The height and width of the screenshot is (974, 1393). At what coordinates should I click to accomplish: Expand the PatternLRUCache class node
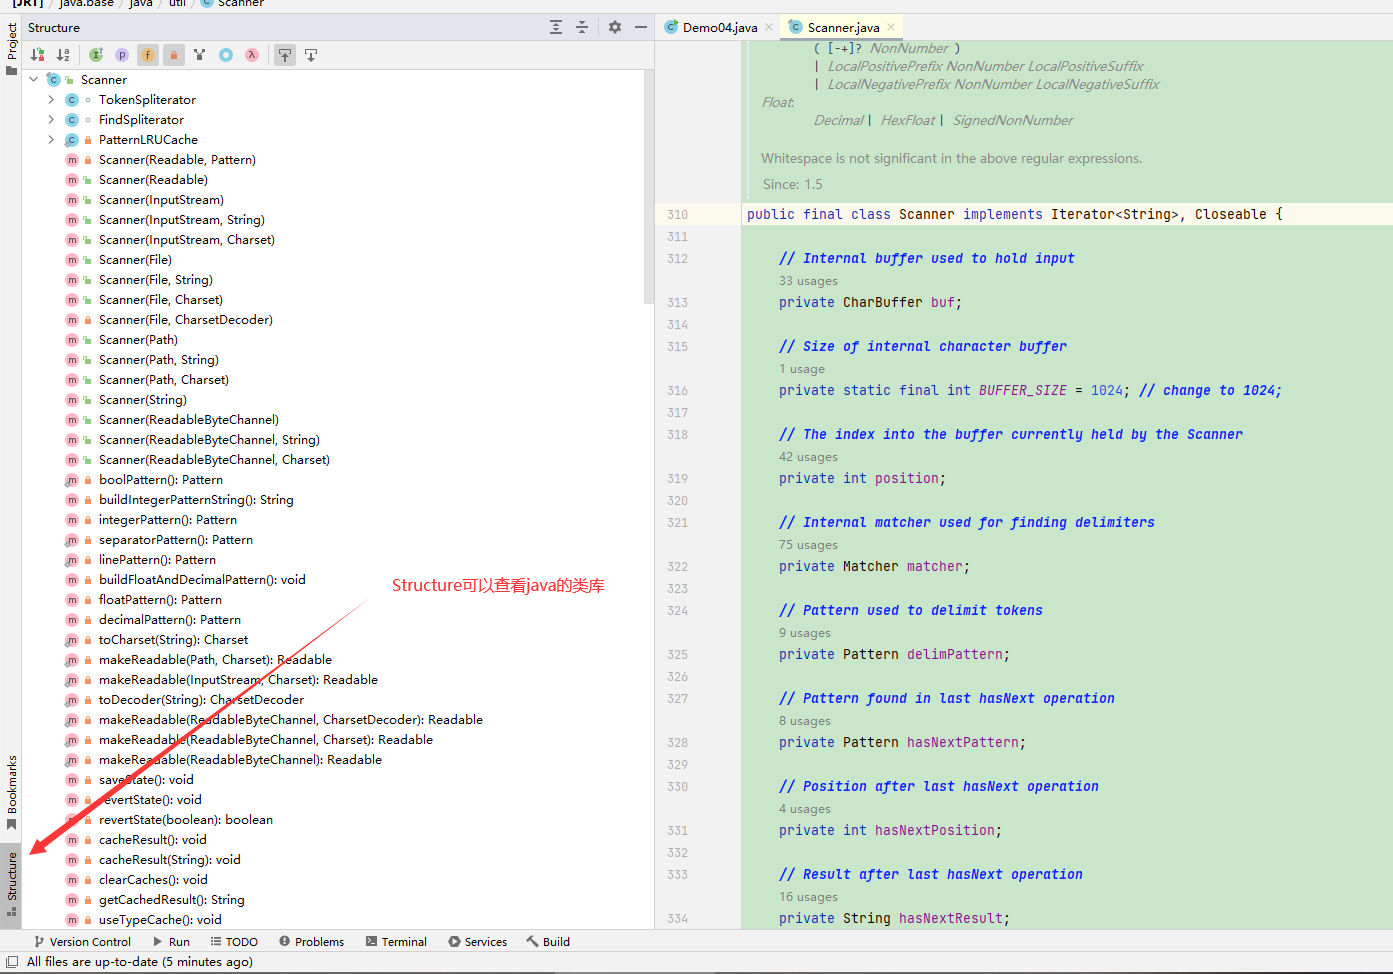[x=51, y=139]
